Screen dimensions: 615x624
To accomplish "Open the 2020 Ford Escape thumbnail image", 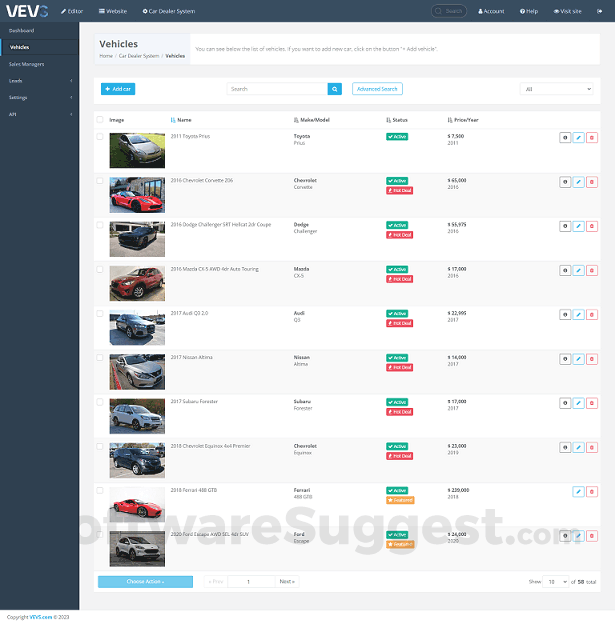I will tap(137, 549).
